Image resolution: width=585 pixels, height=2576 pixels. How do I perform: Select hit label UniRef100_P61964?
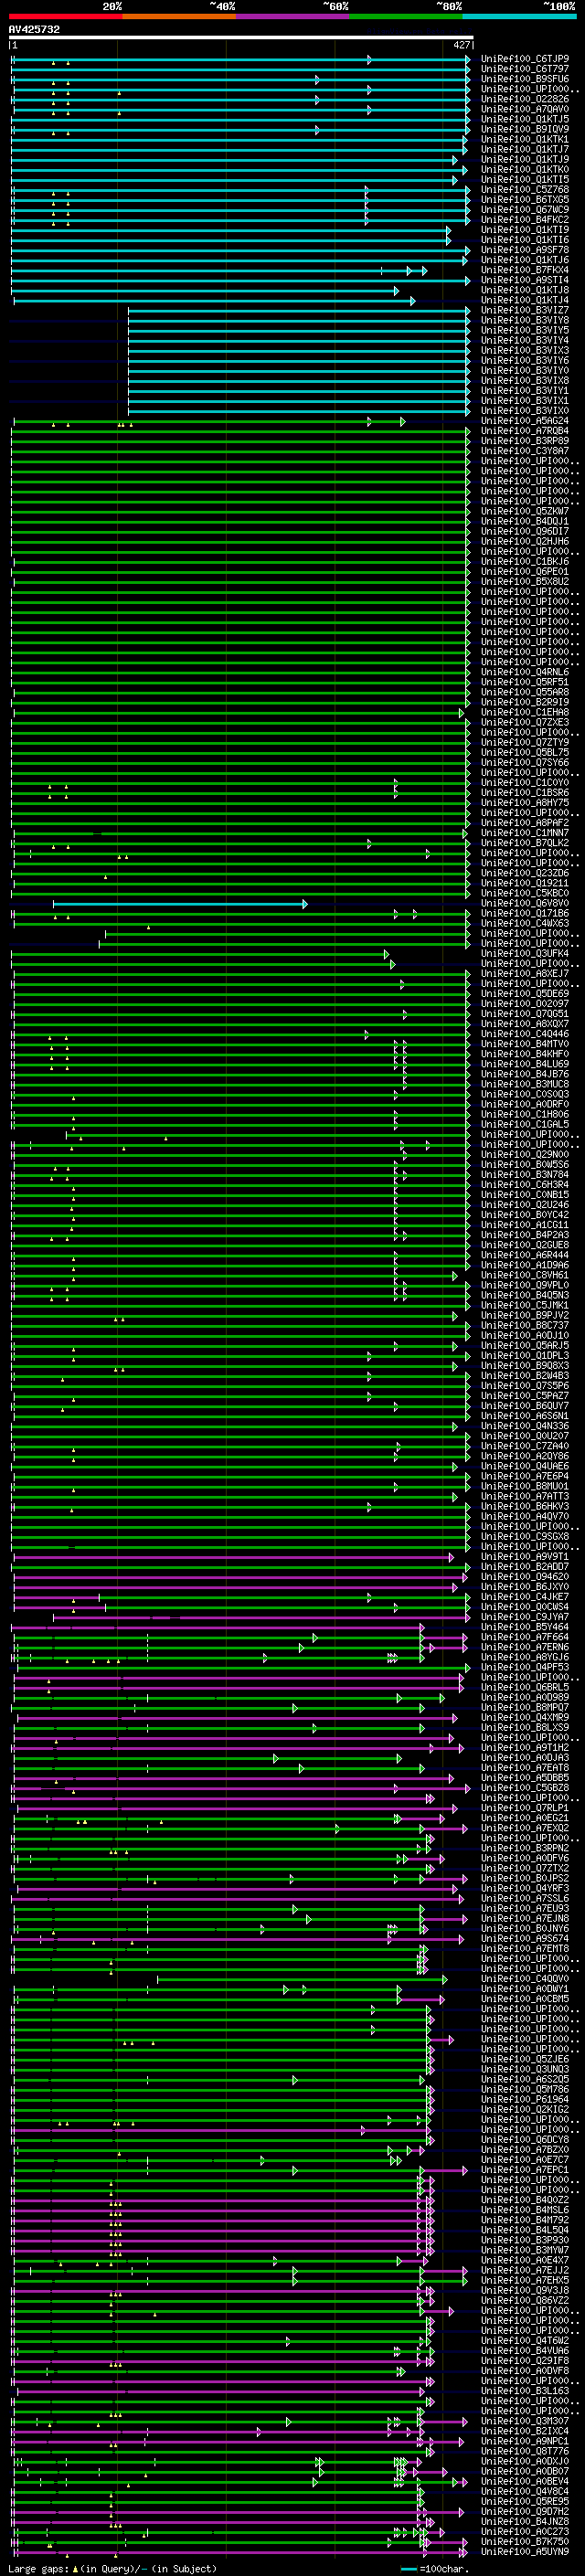point(524,2100)
